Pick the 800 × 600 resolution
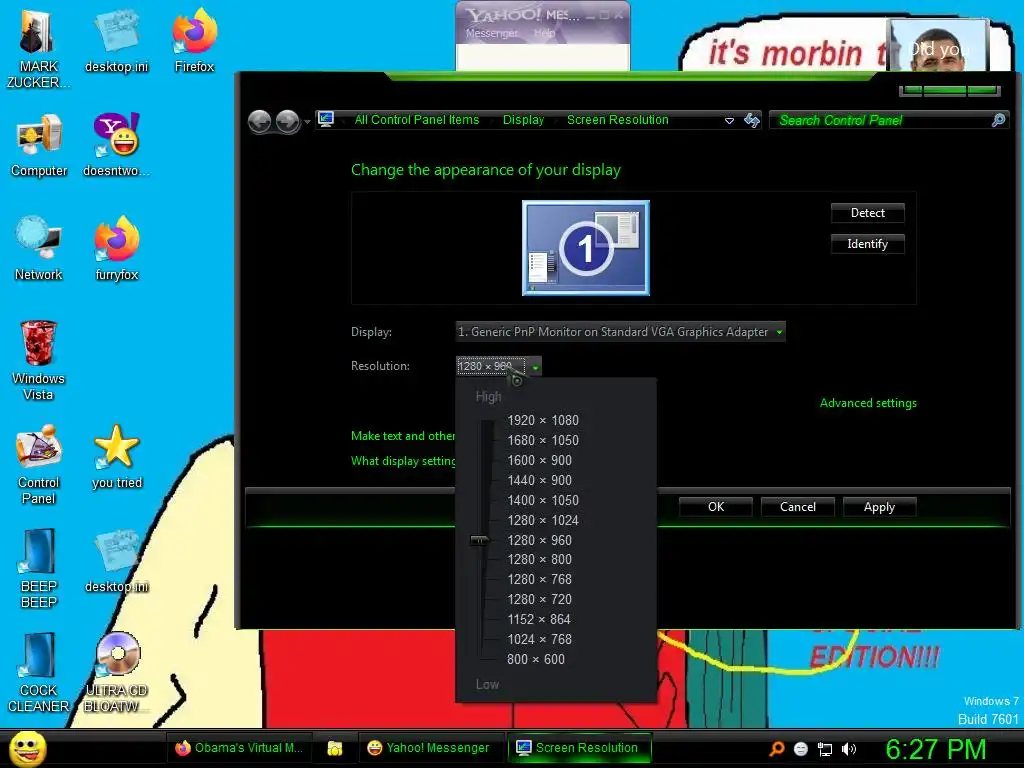 coord(536,659)
